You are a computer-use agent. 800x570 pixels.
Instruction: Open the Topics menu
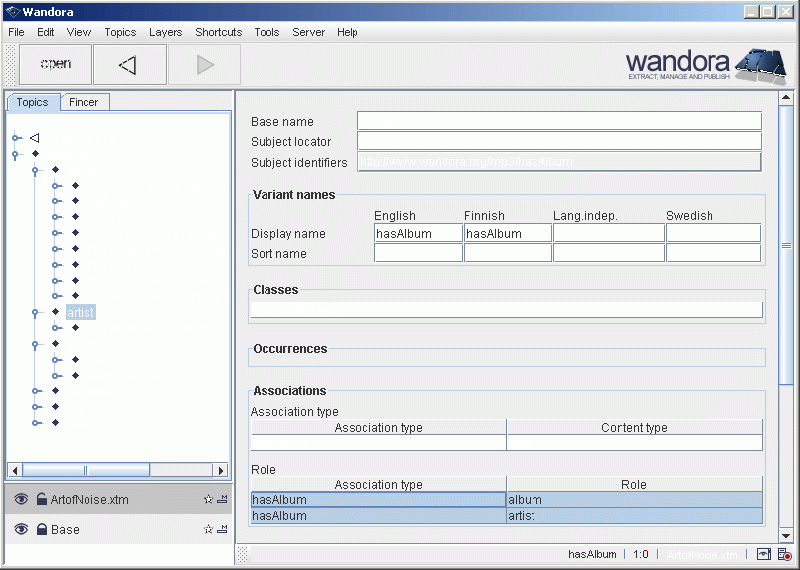point(120,32)
